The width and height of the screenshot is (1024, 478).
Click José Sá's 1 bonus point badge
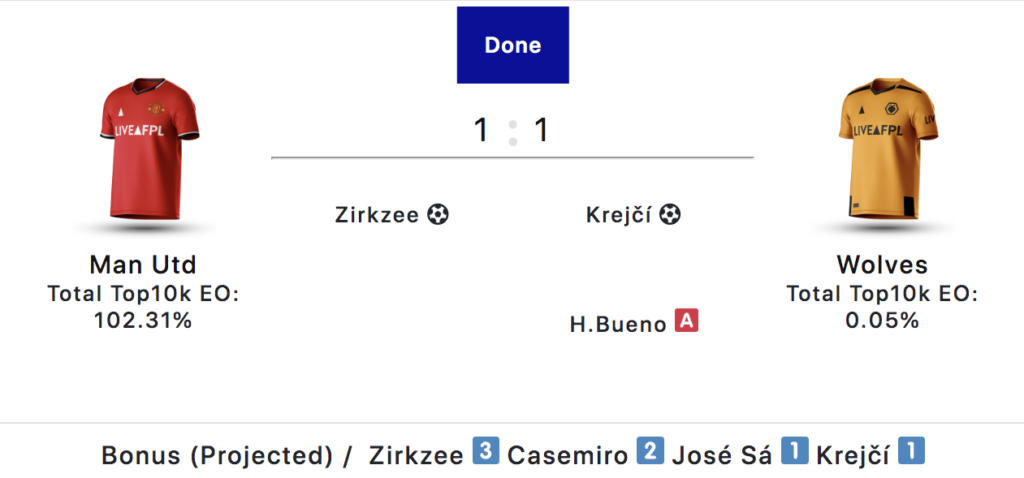[x=793, y=453]
